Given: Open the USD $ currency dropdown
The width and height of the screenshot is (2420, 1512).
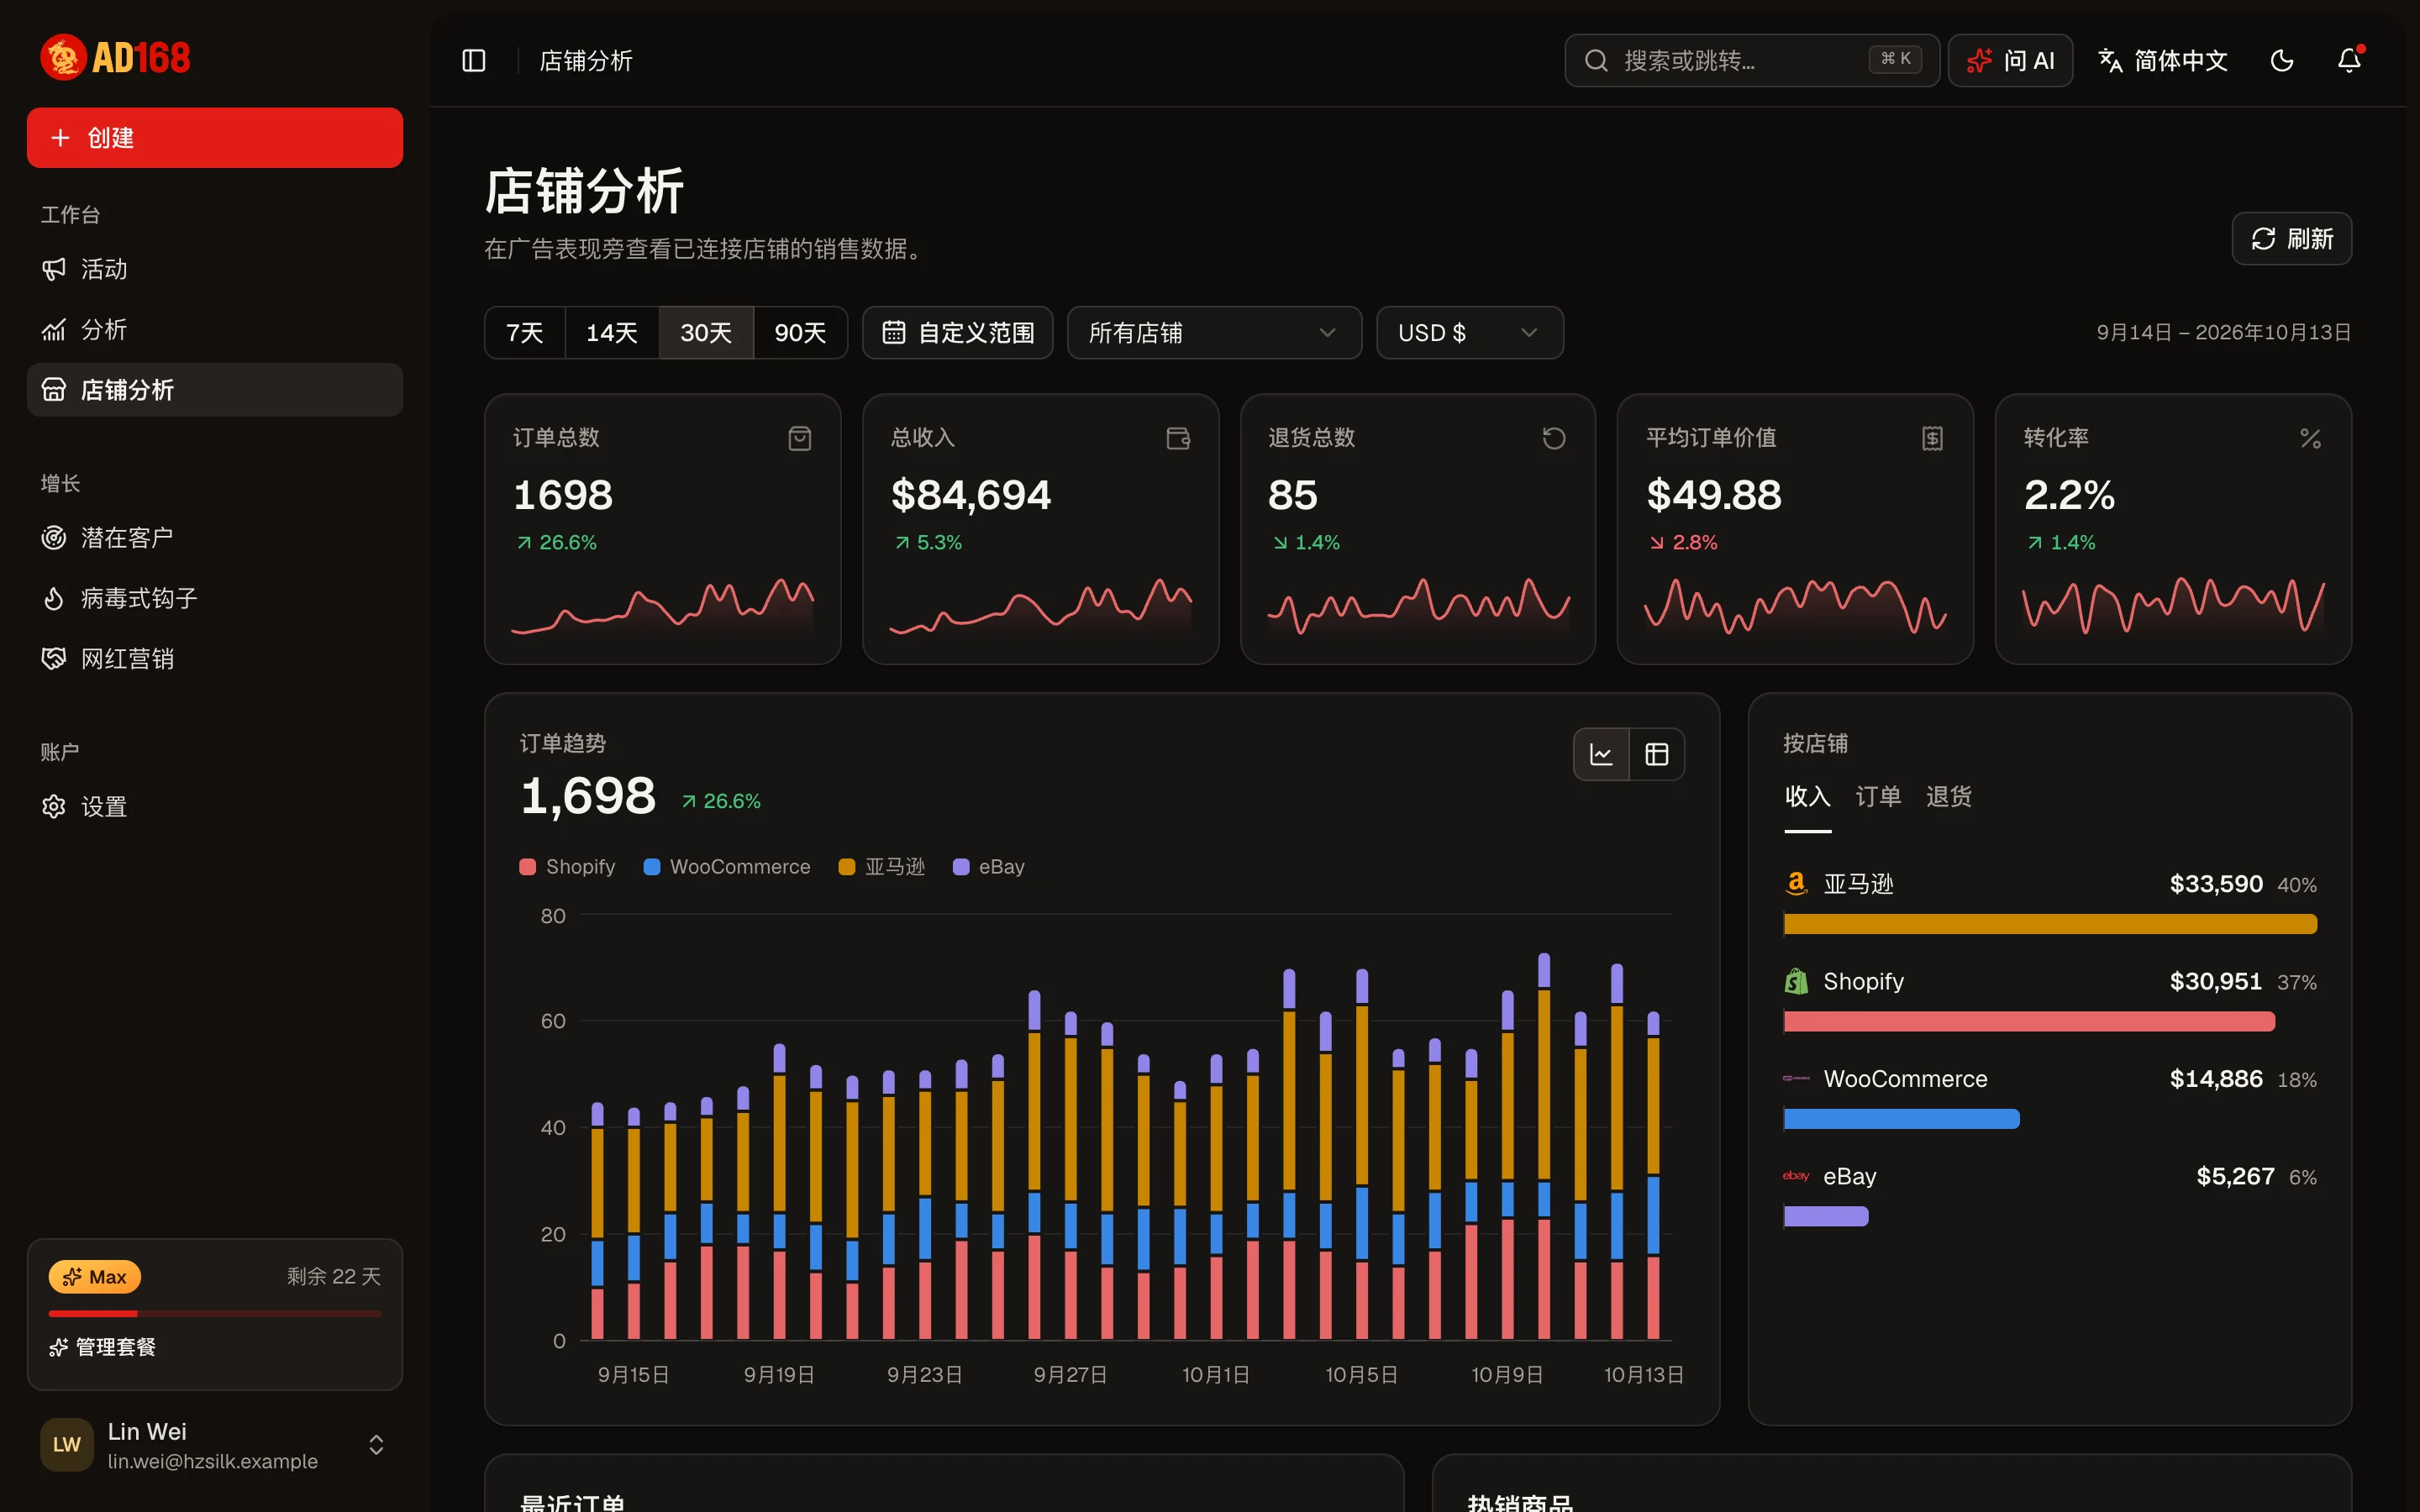Looking at the screenshot, I should pos(1469,333).
